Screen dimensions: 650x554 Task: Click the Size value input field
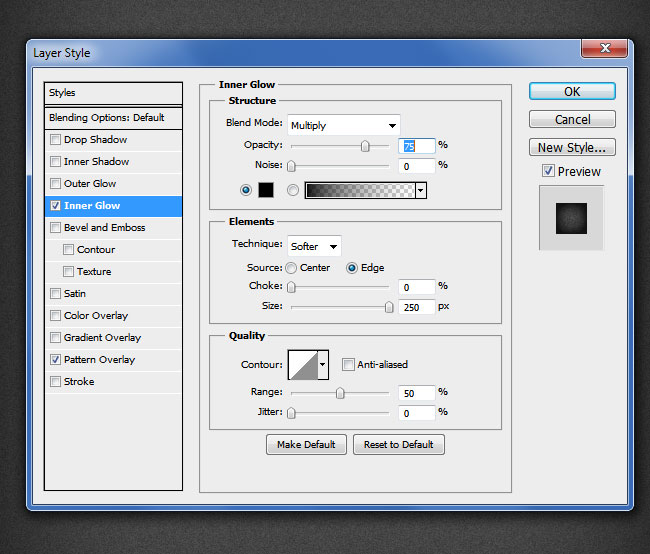pyautogui.click(x=415, y=307)
